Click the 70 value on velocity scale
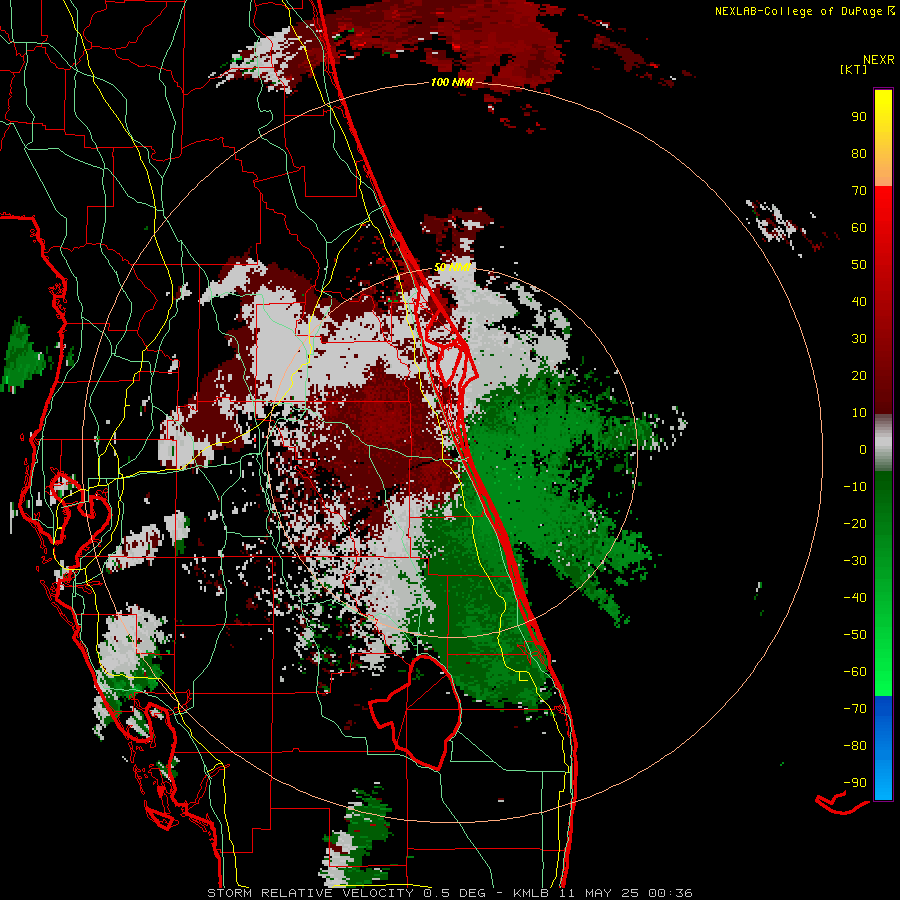Viewport: 900px width, 900px height. point(859,191)
